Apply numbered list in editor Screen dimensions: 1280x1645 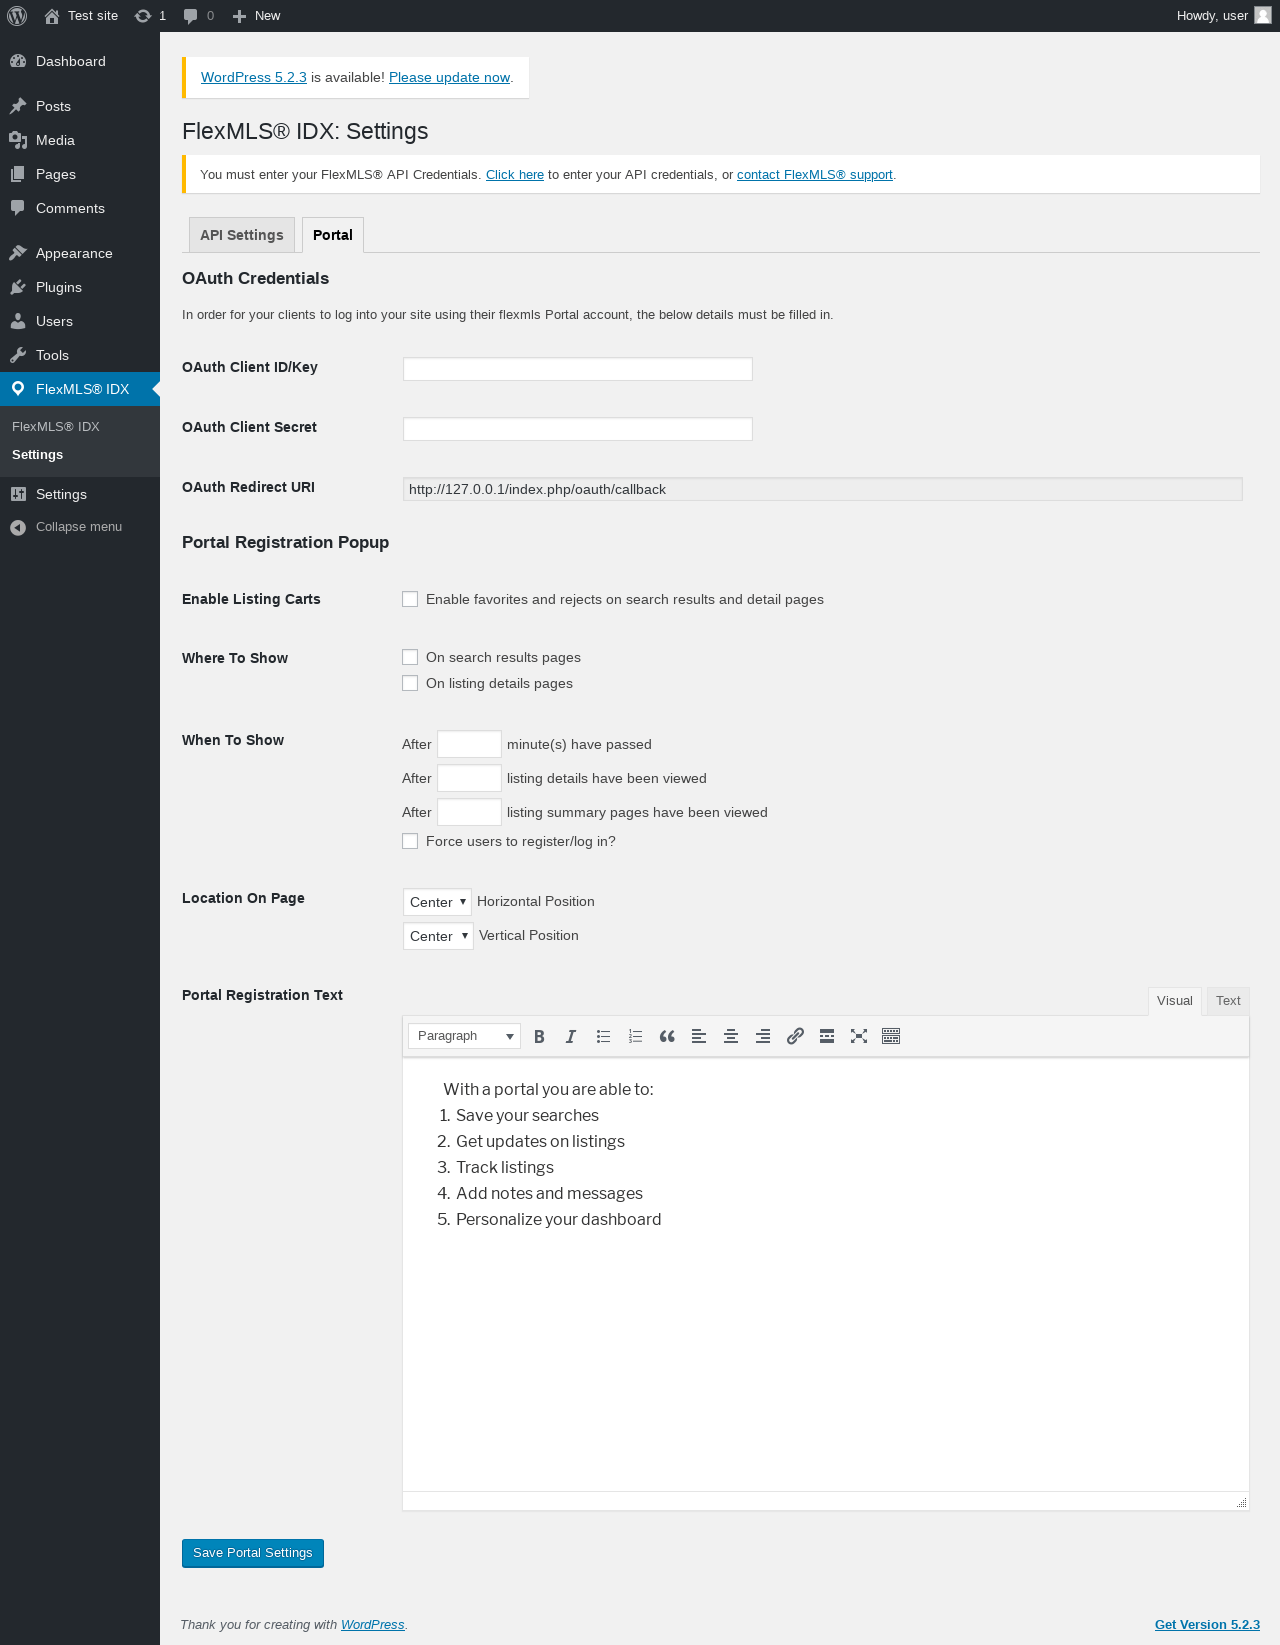click(635, 1036)
